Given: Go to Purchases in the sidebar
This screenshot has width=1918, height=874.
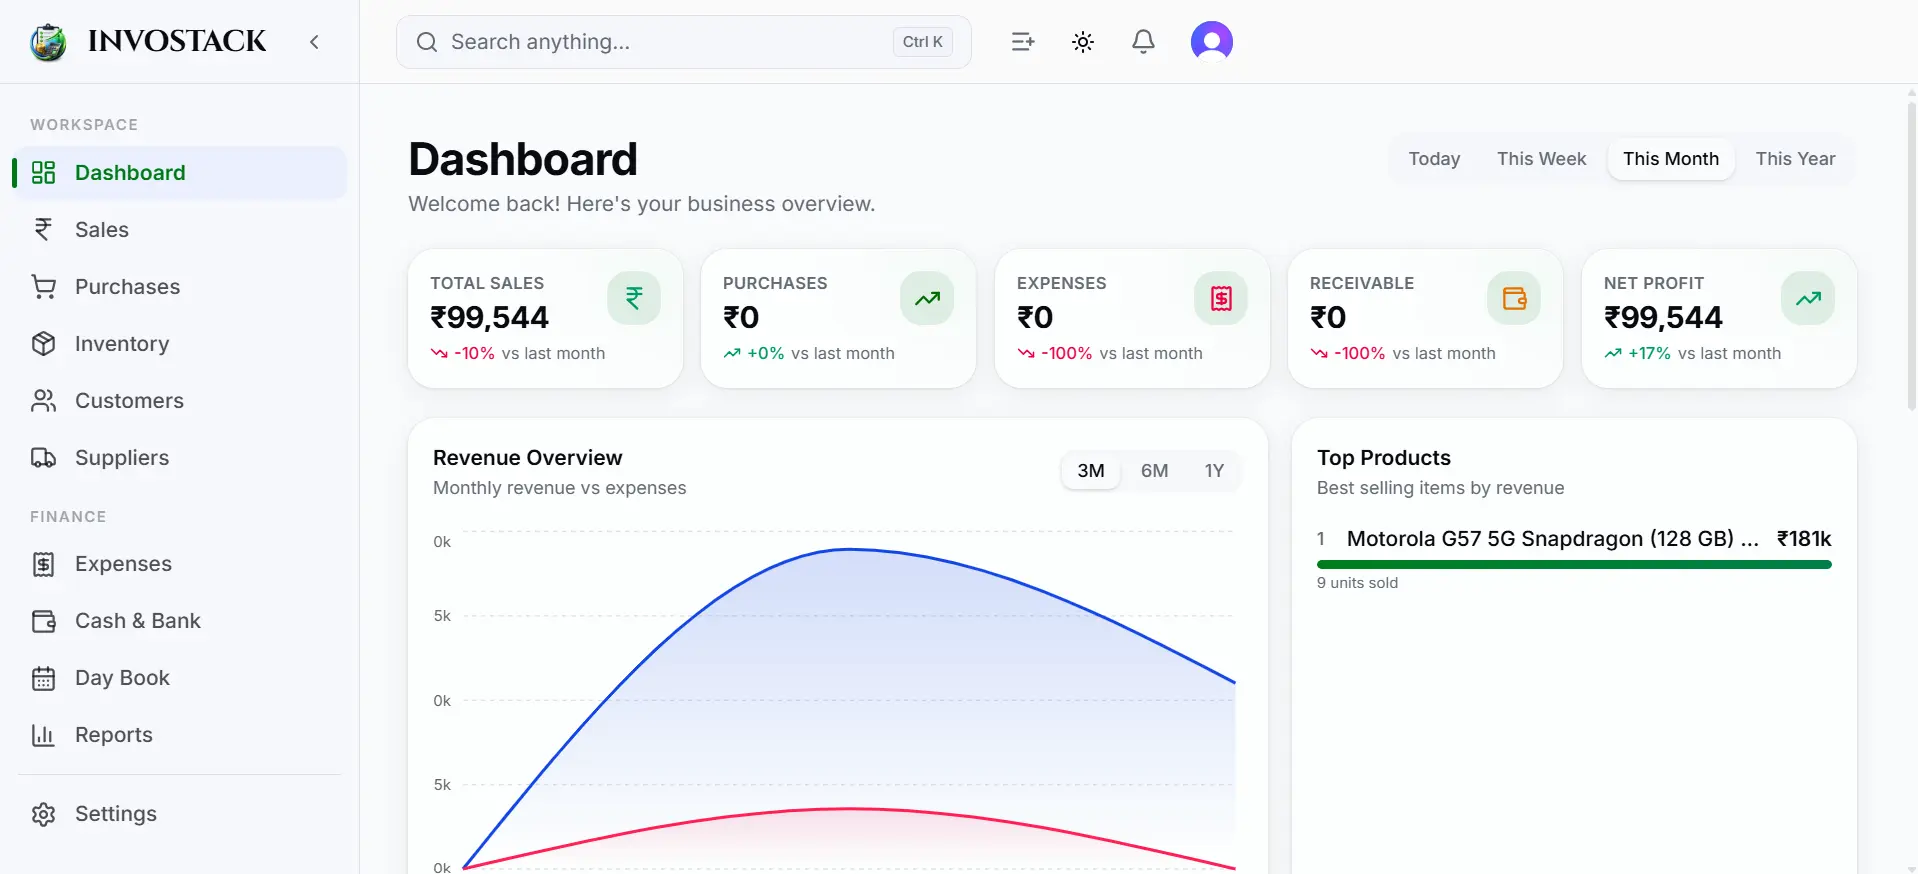Looking at the screenshot, I should pos(180,287).
